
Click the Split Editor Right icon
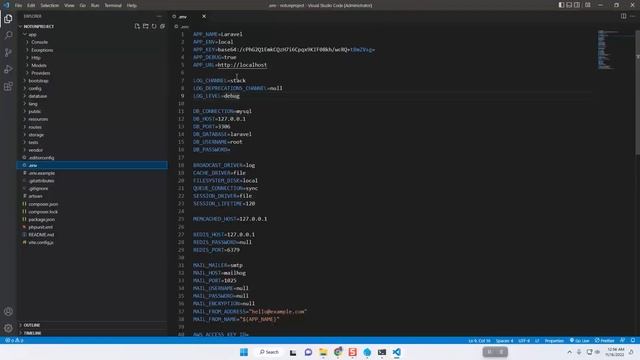click(x=623, y=16)
